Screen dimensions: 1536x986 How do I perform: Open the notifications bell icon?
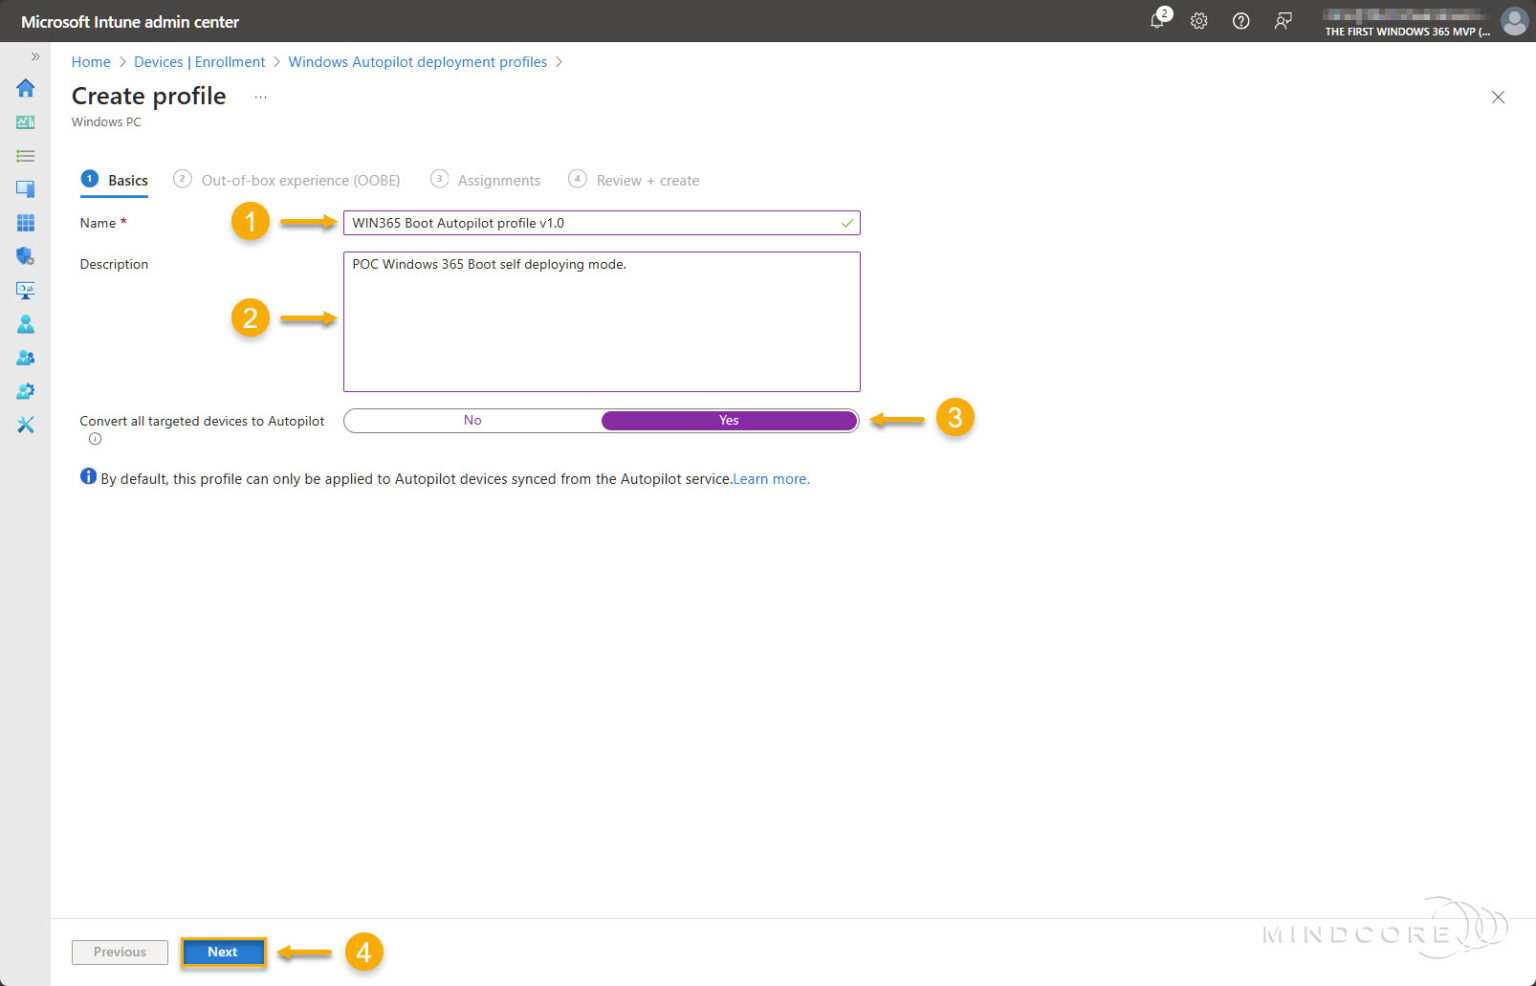[x=1158, y=21]
